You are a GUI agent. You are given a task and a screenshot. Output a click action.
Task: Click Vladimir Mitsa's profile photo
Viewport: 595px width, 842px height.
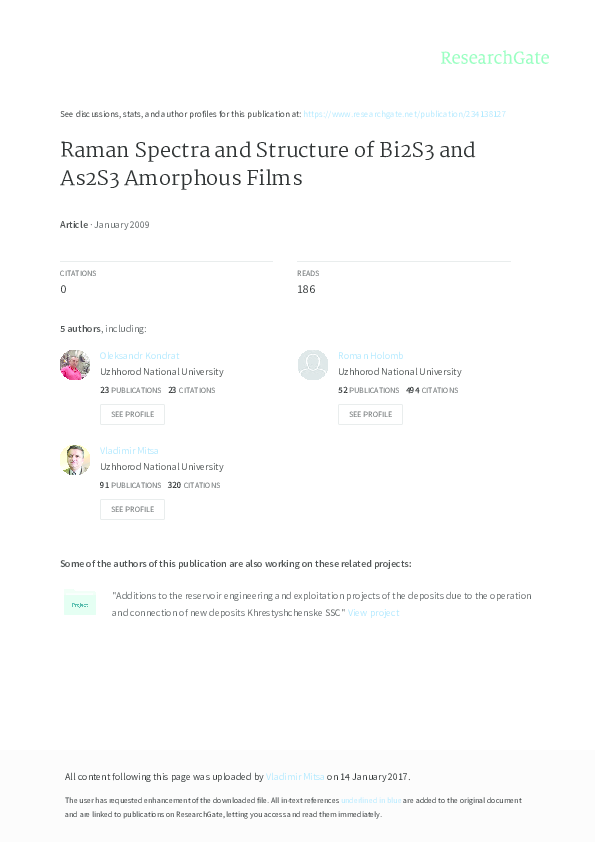click(x=75, y=459)
